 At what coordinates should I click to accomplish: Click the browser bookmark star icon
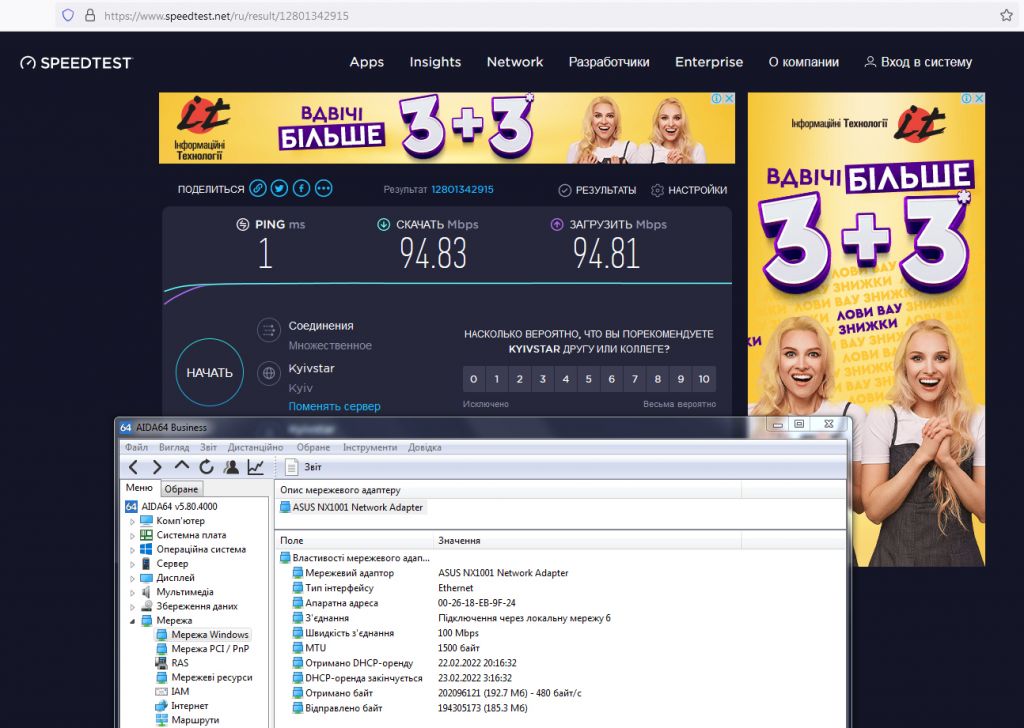coord(1006,15)
